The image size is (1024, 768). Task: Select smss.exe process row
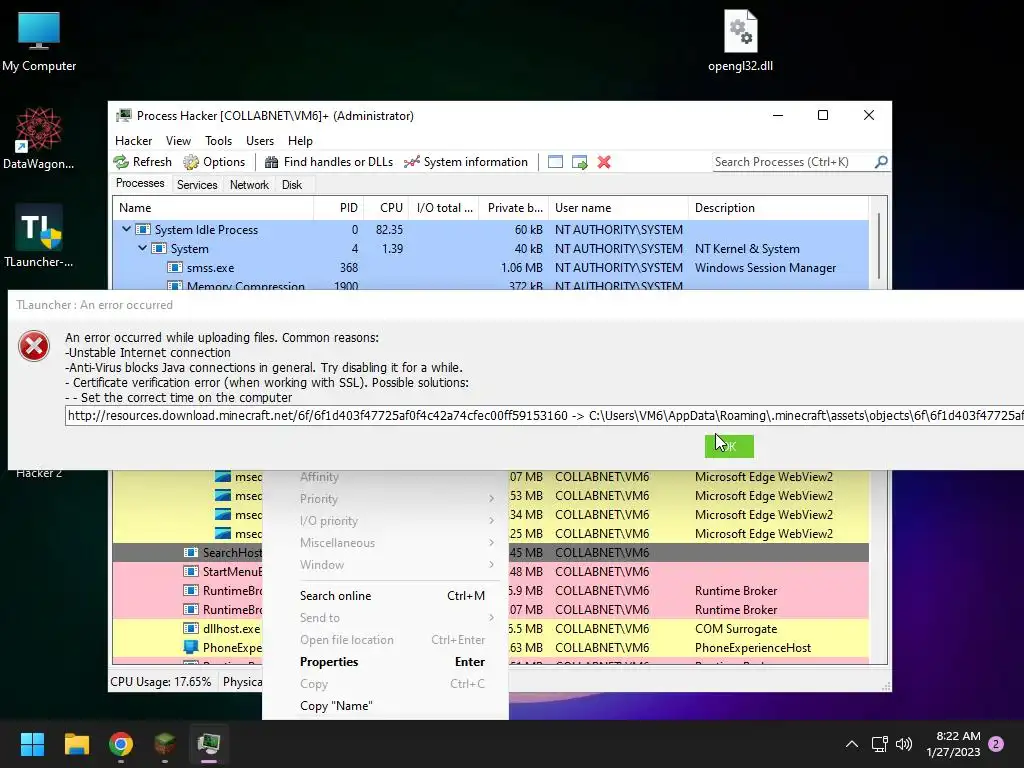click(490, 268)
